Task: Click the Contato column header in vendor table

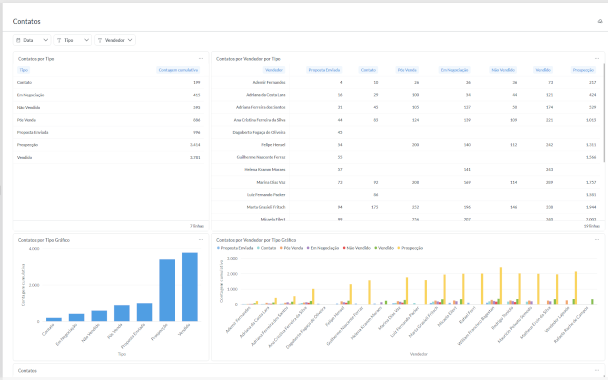Action: pyautogui.click(x=368, y=70)
